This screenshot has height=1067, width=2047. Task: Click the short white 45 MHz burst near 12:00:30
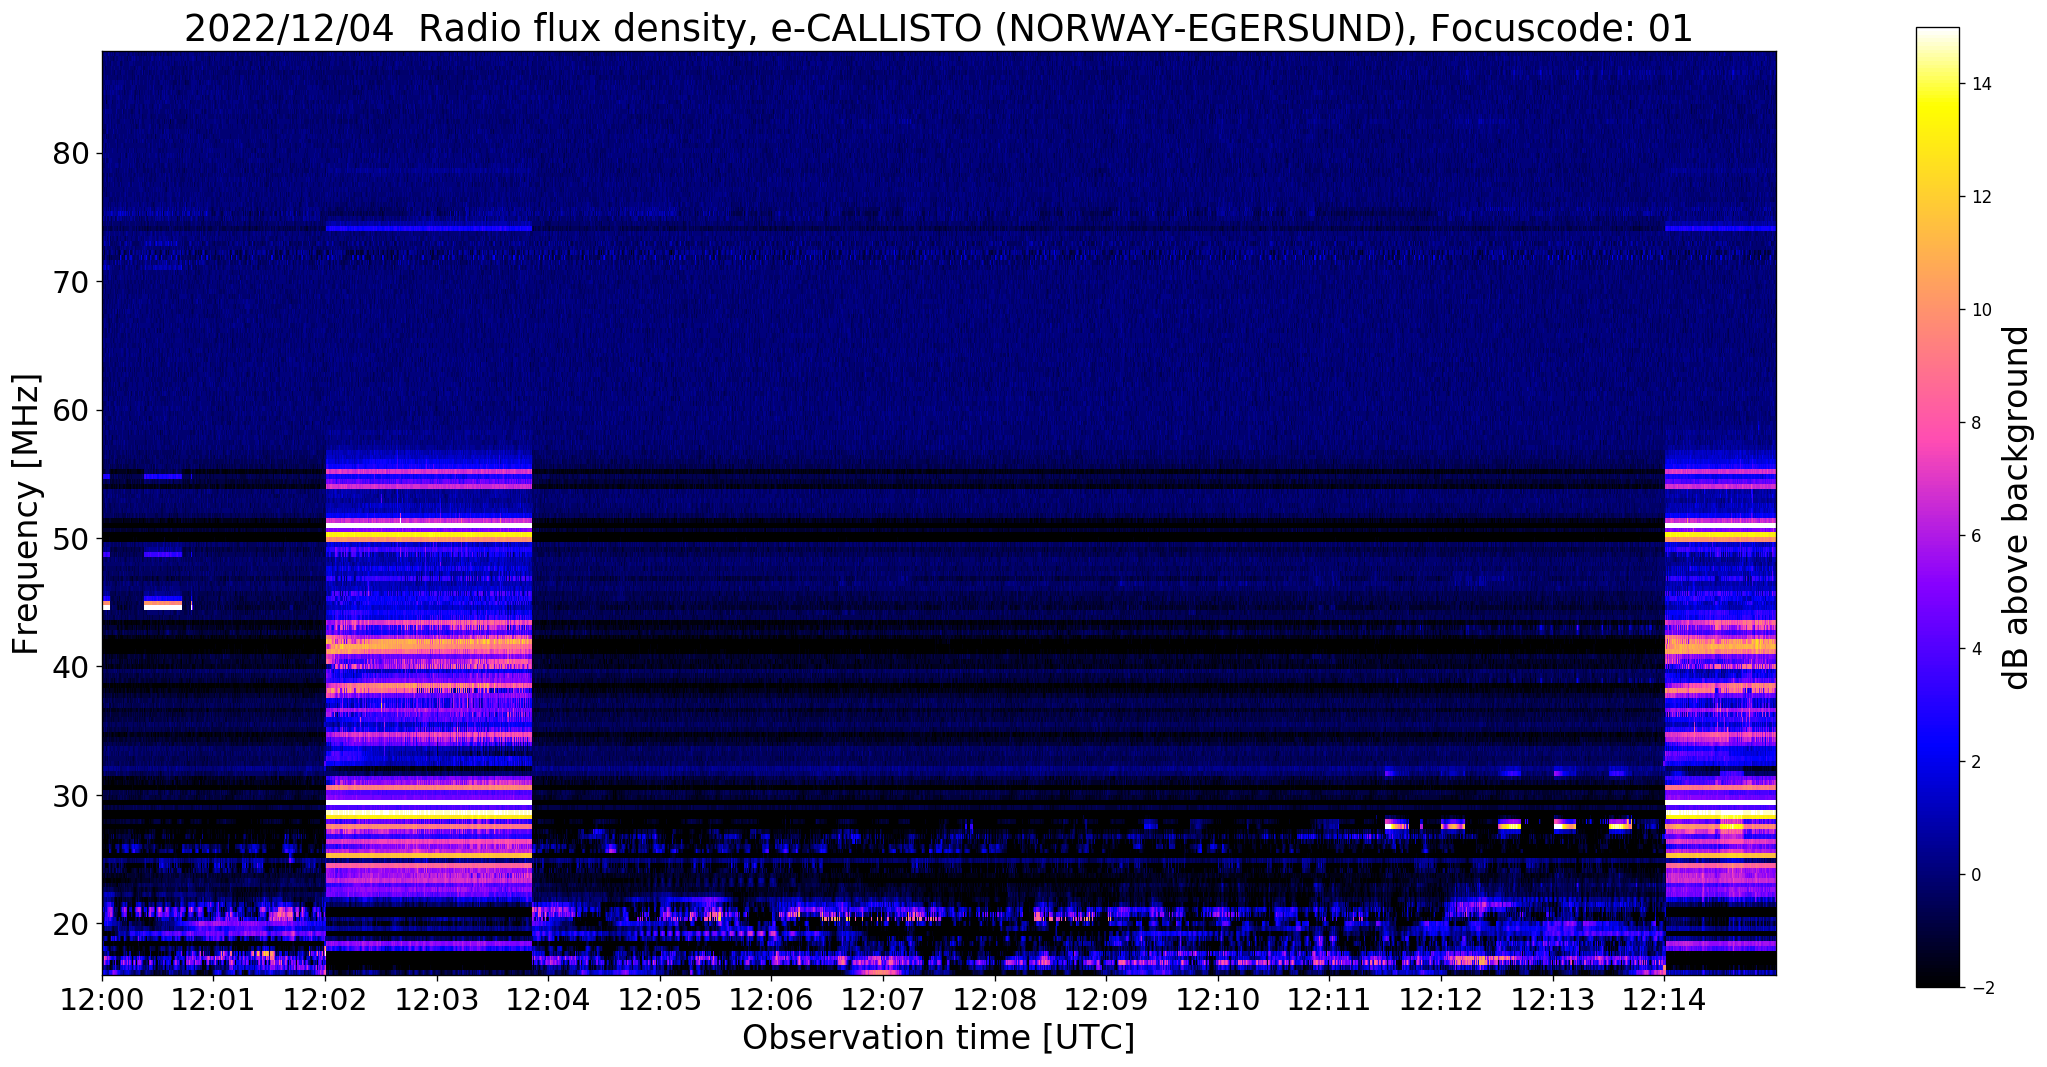[163, 604]
